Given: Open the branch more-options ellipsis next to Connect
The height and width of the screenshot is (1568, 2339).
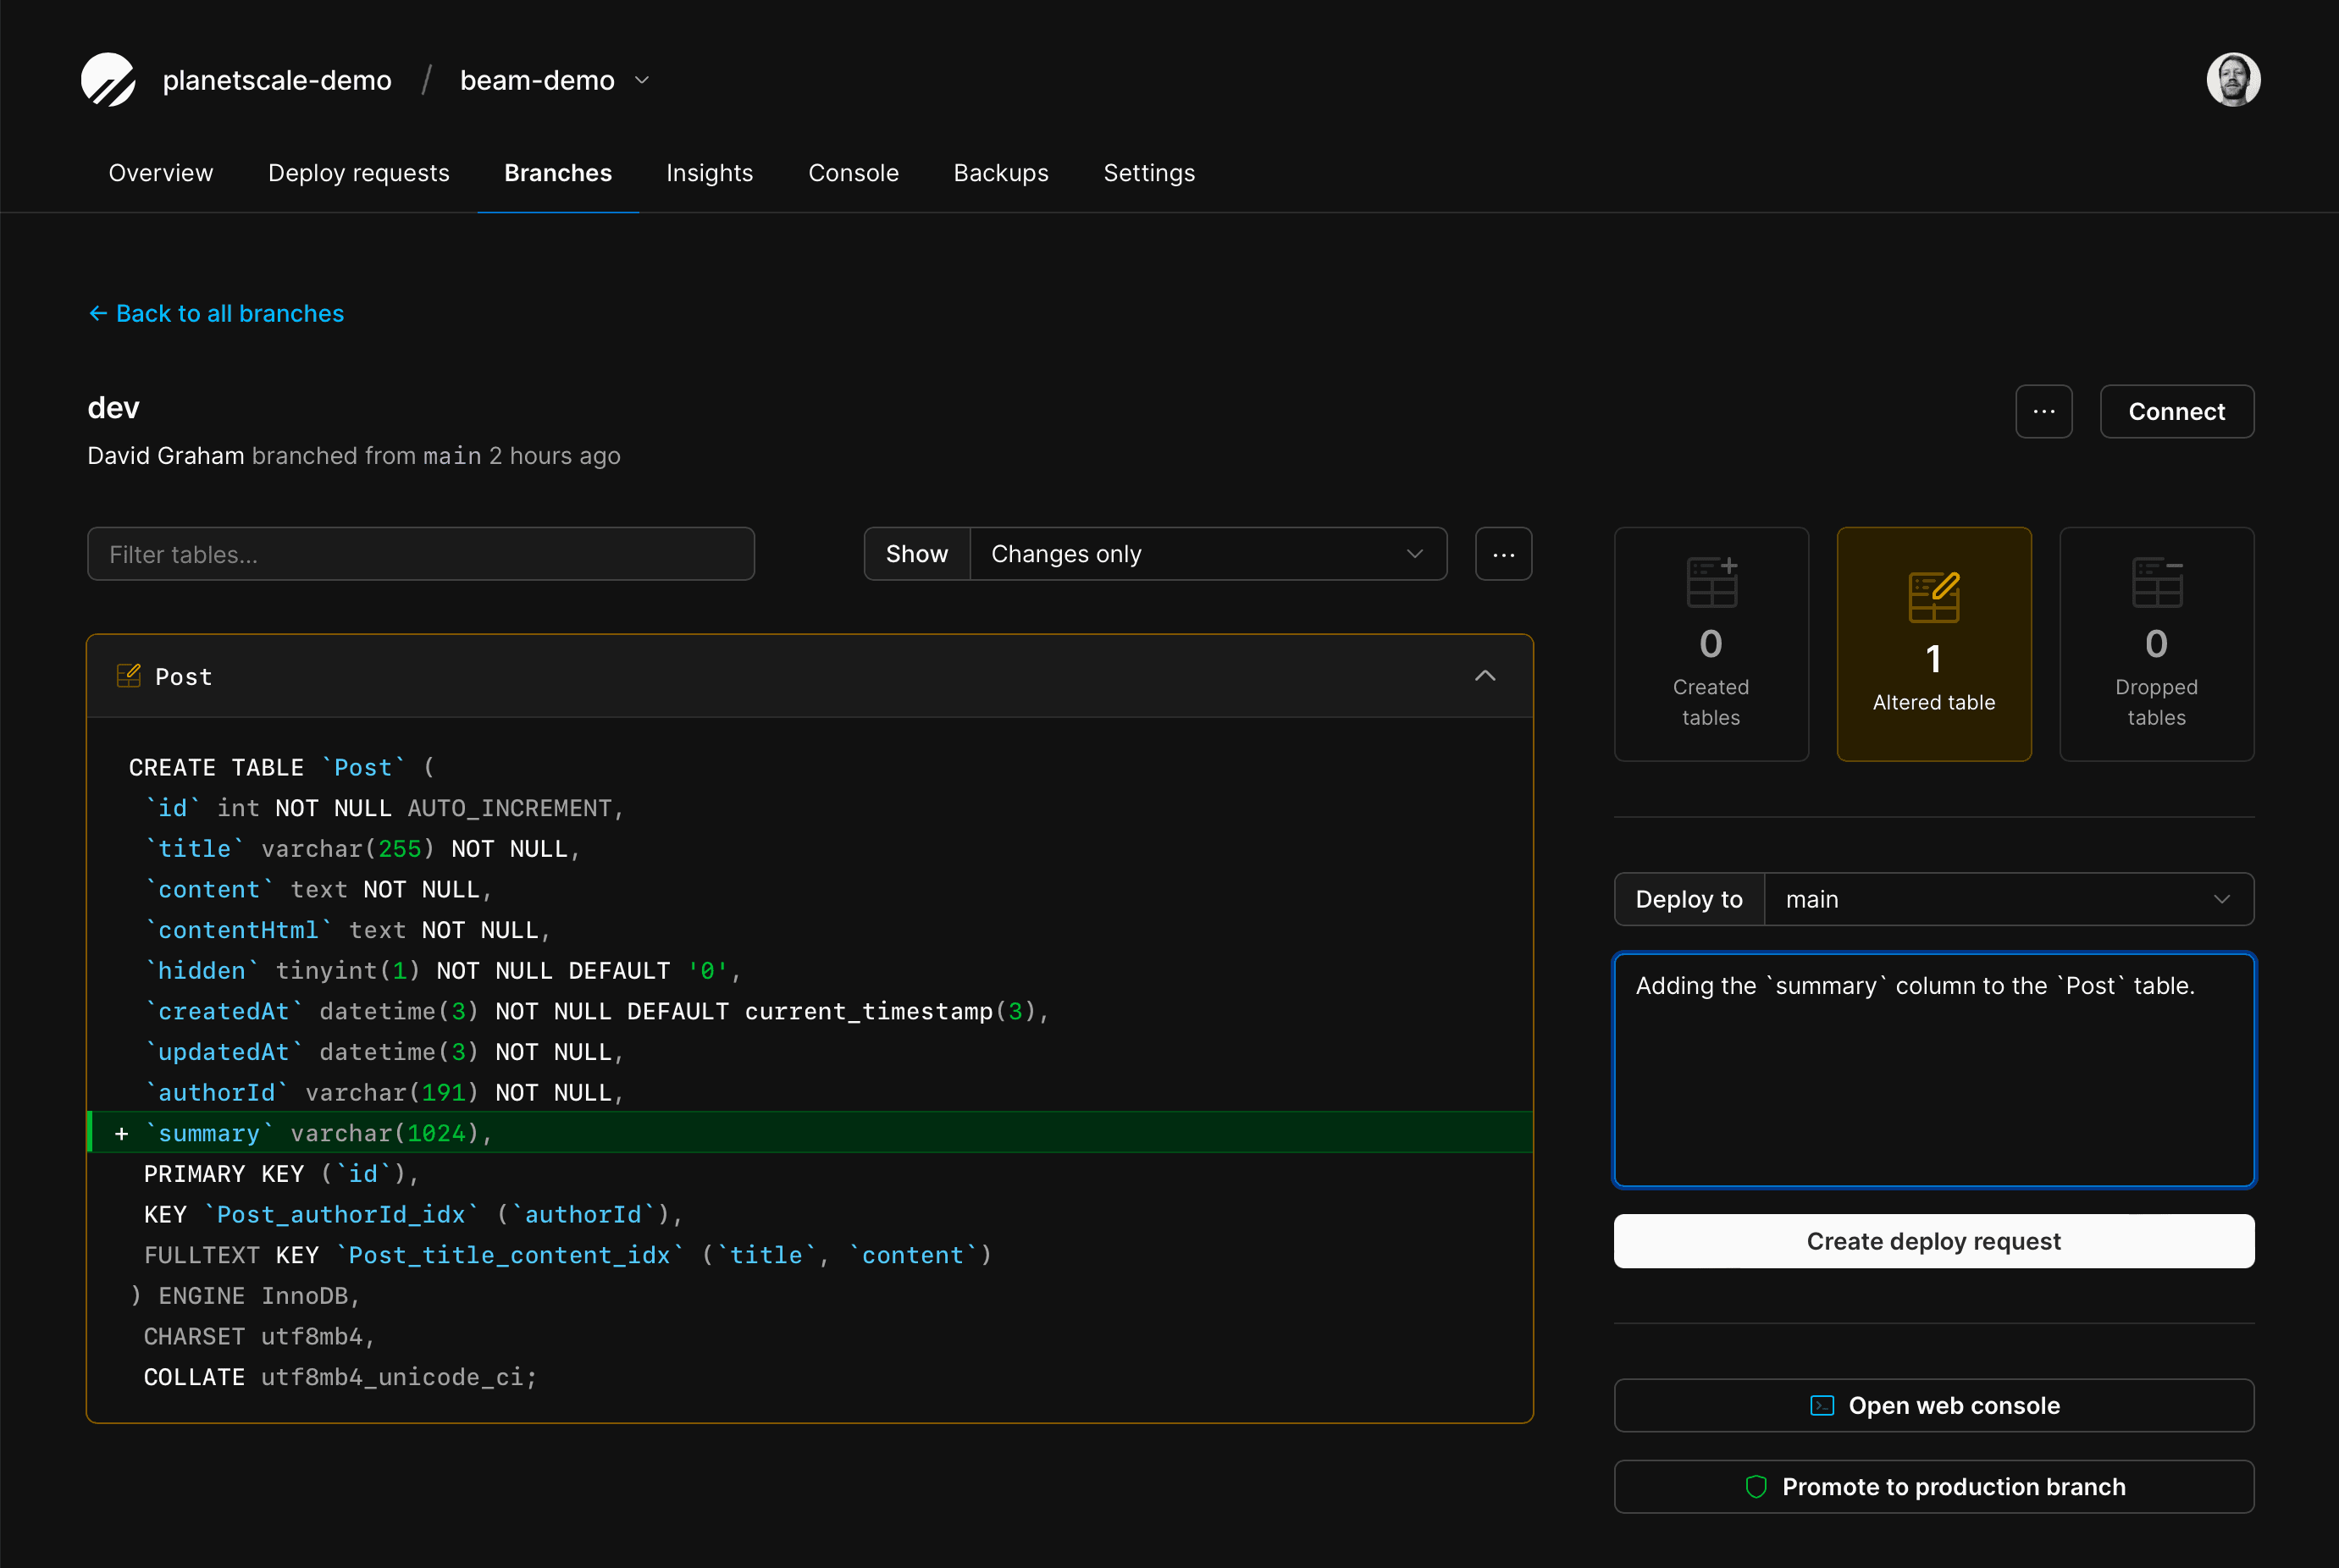Looking at the screenshot, I should click(x=2044, y=411).
